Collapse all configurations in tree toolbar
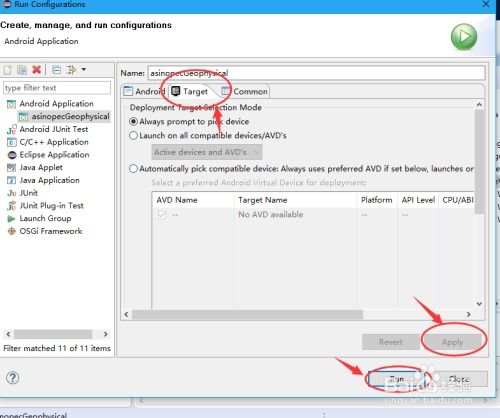The image size is (500, 418). [57, 70]
